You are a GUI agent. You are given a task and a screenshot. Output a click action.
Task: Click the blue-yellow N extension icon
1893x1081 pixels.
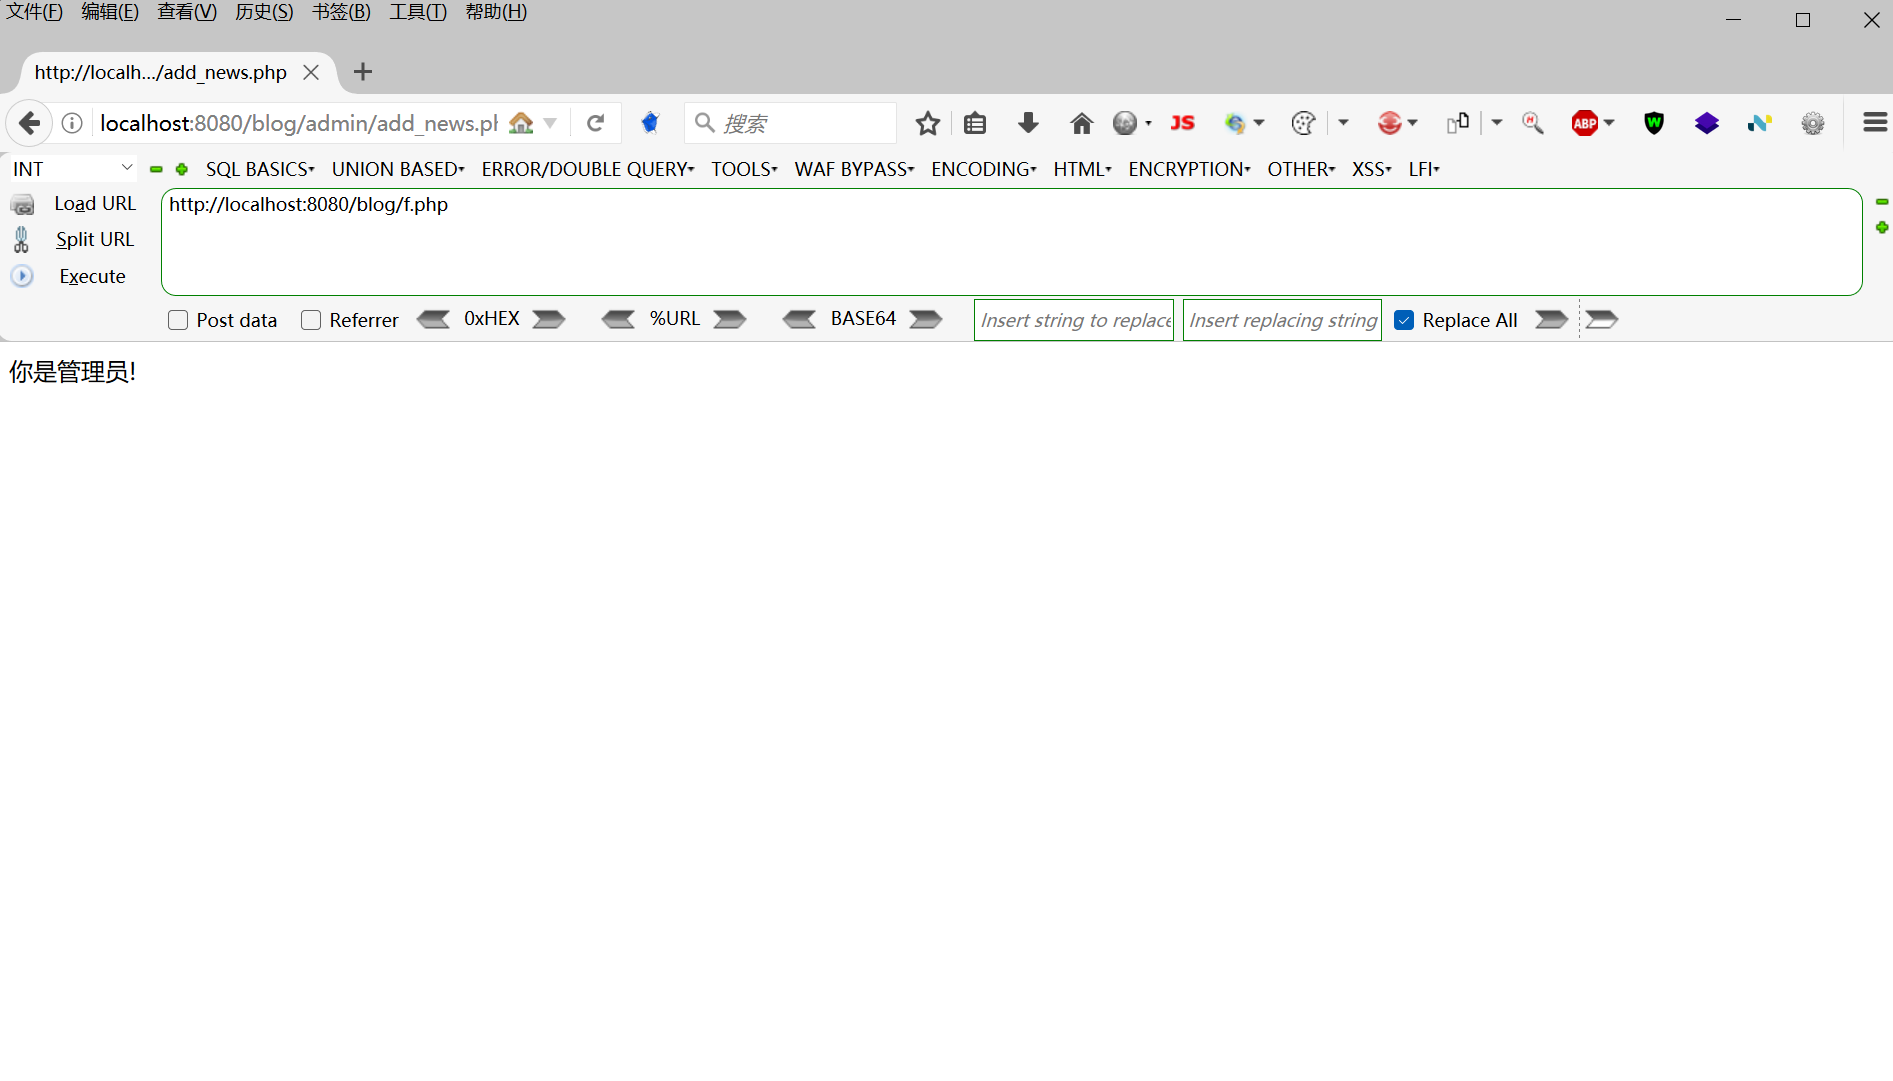[x=1760, y=123]
